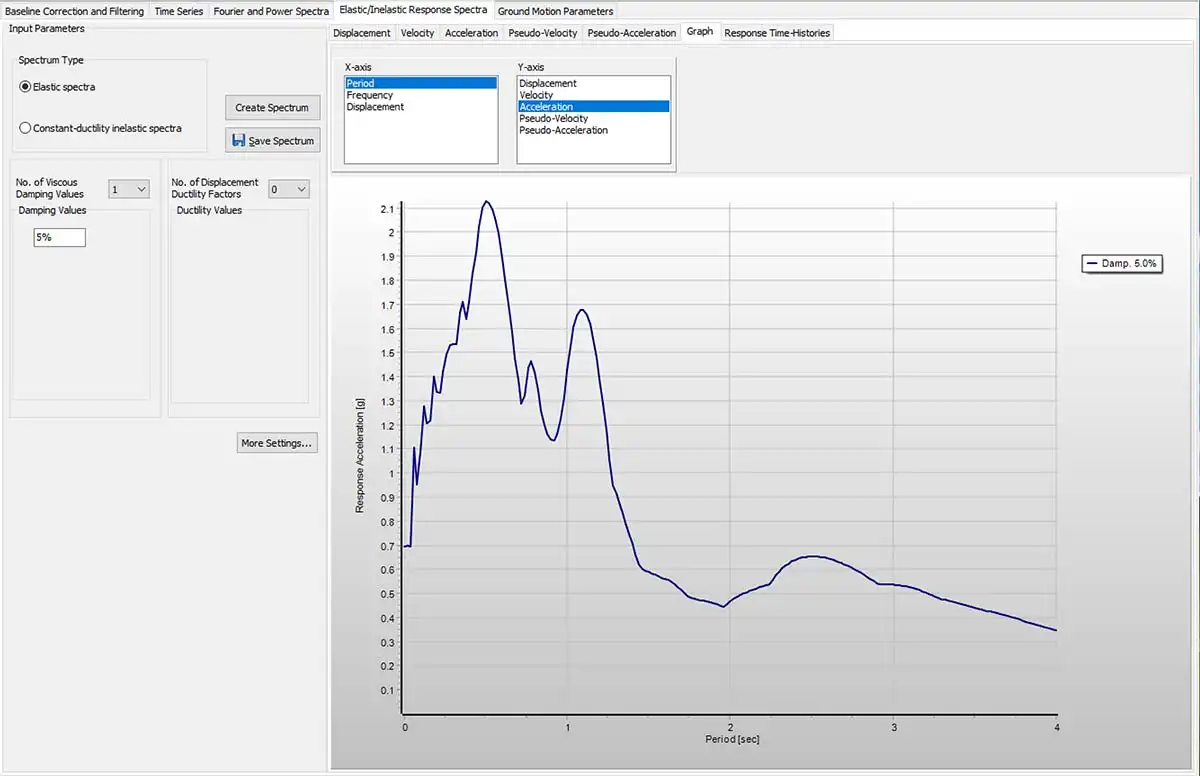1200x776 pixels.
Task: Open the Displacement results sub-tab
Action: 362,33
